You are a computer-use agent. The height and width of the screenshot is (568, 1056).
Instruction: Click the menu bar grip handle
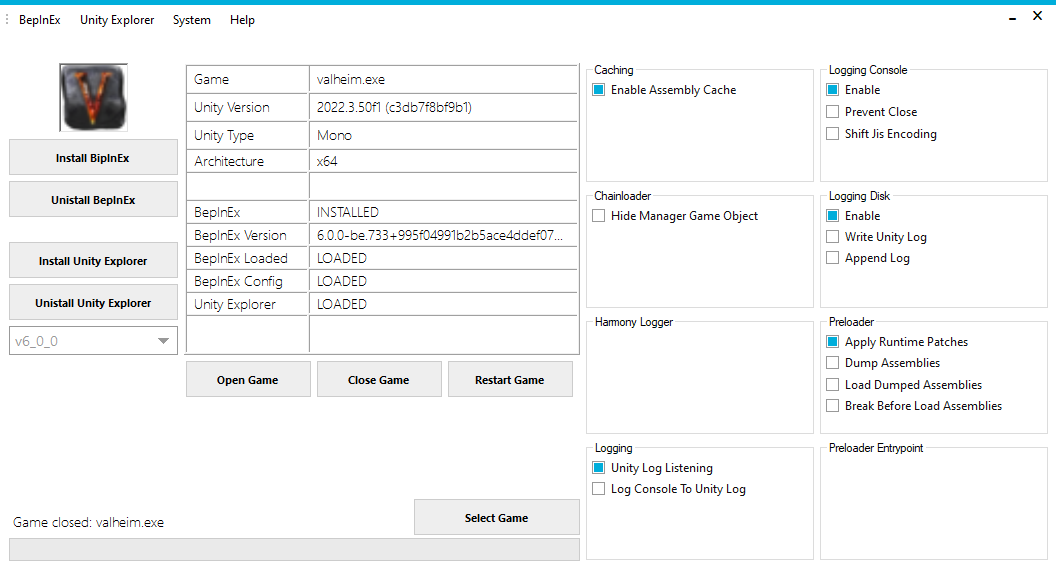click(x=7, y=20)
